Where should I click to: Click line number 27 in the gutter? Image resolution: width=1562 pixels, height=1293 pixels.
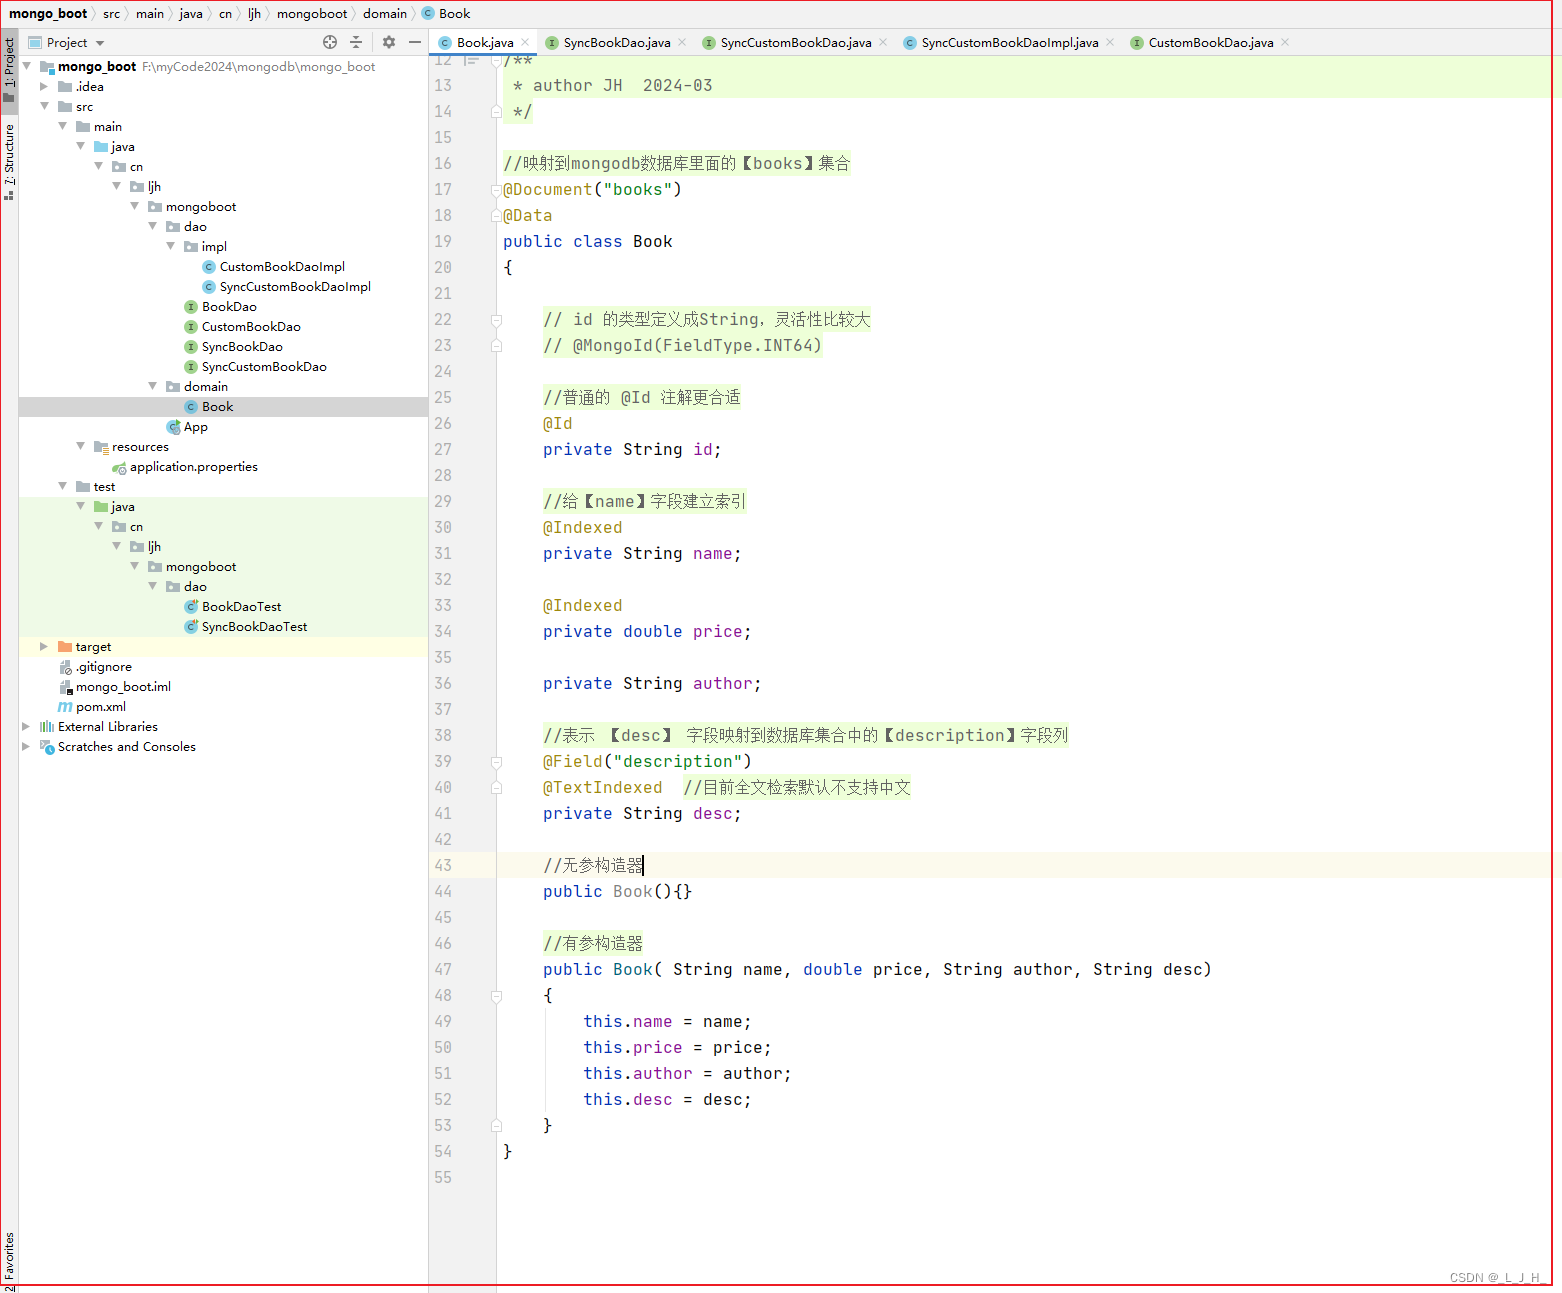443,450
